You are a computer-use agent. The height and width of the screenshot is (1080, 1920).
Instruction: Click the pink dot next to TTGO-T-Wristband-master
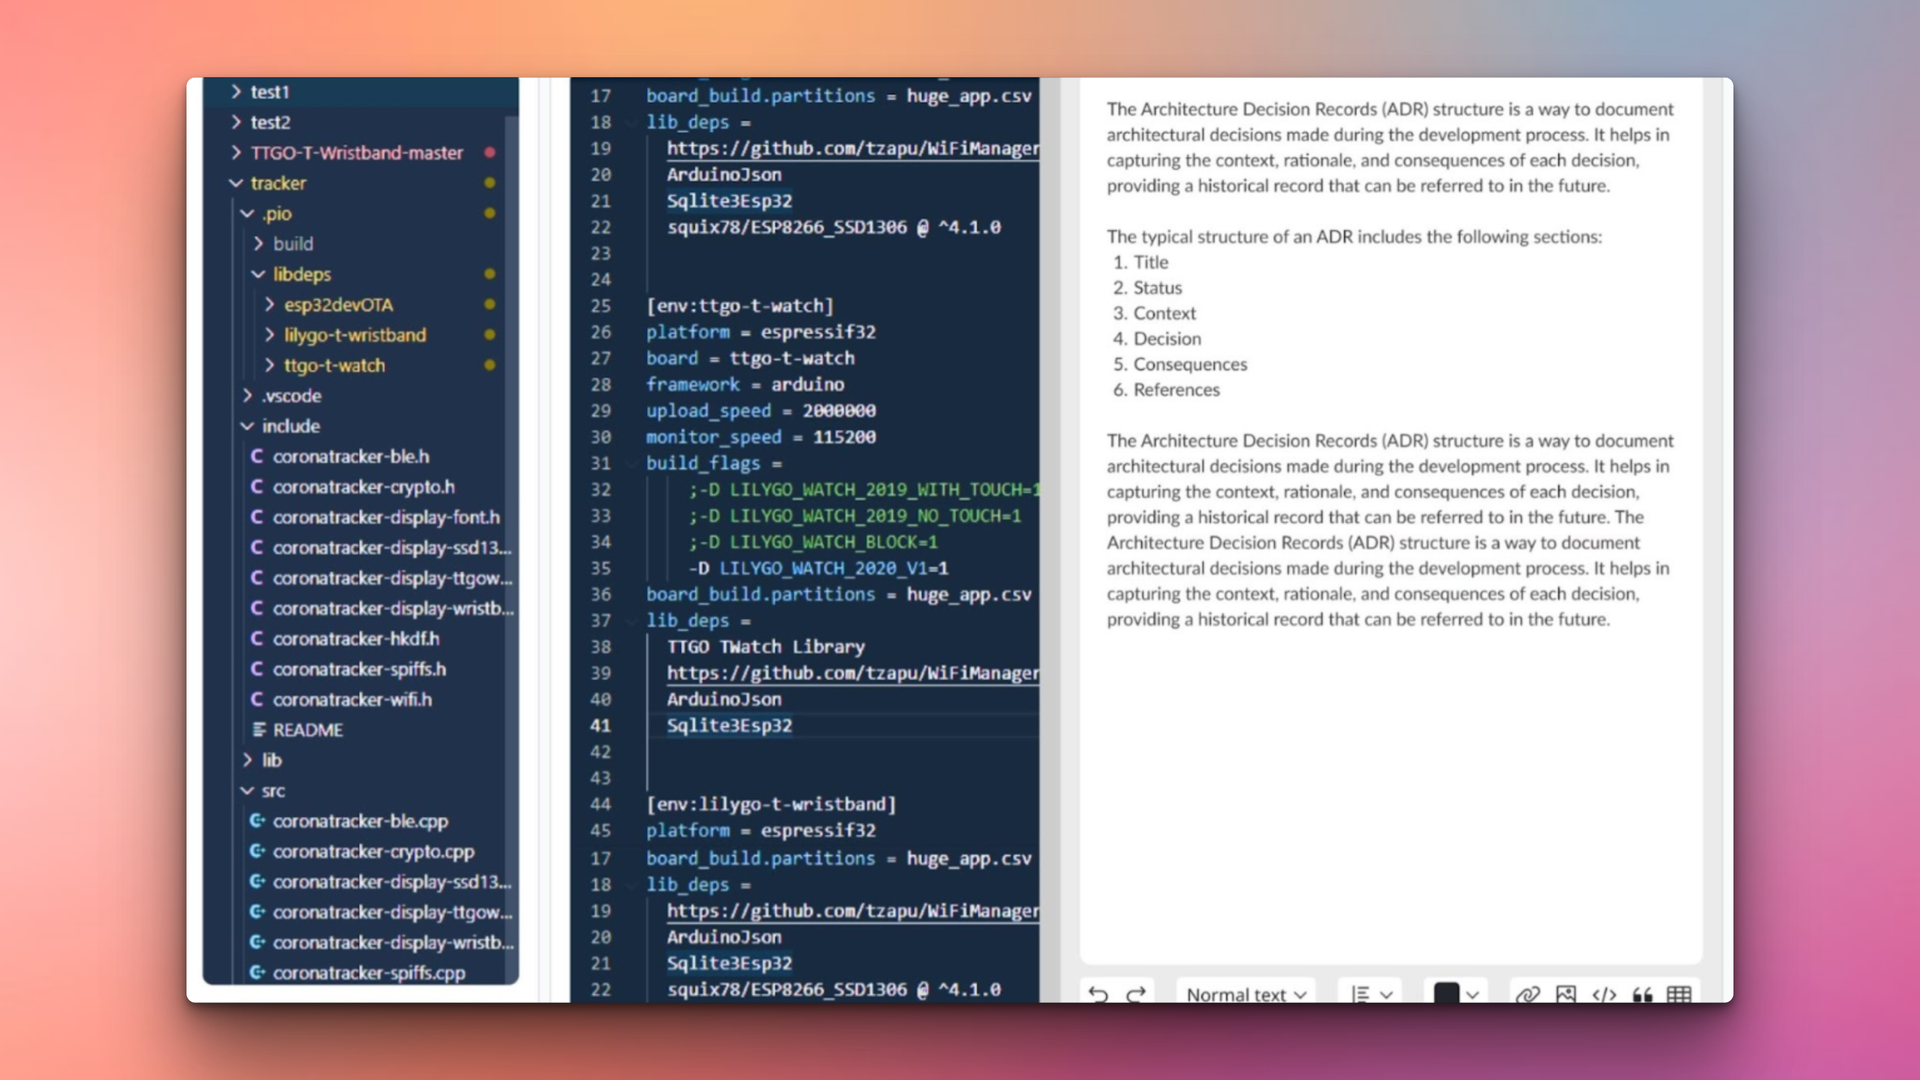(x=489, y=153)
